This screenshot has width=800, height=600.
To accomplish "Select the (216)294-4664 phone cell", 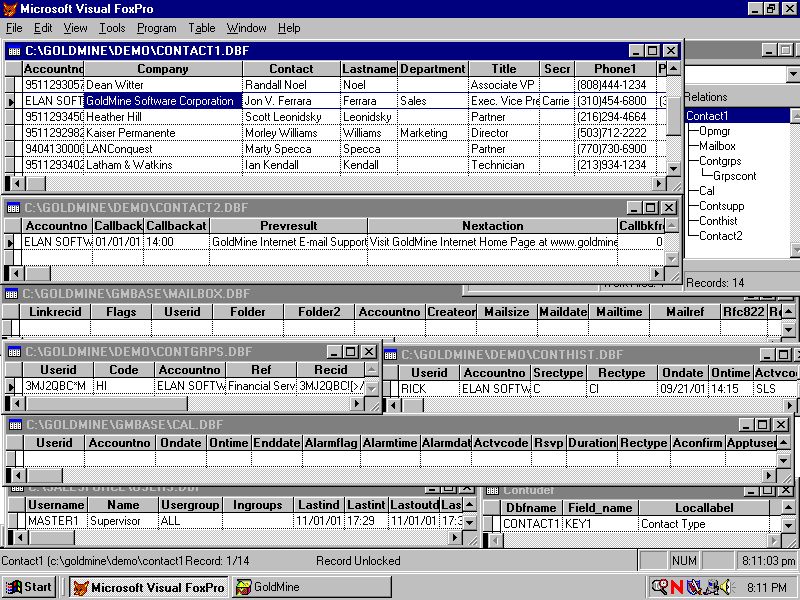I will tap(615, 117).
